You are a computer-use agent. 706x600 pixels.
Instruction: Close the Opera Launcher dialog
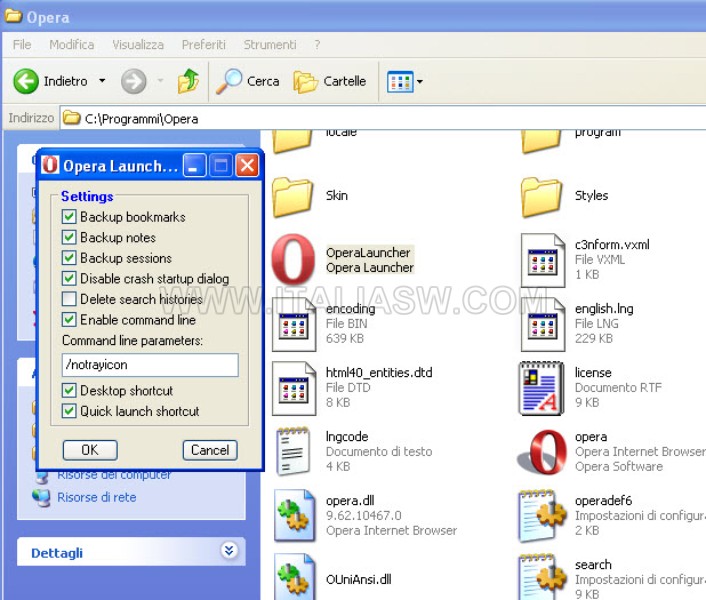pyautogui.click(x=247, y=165)
